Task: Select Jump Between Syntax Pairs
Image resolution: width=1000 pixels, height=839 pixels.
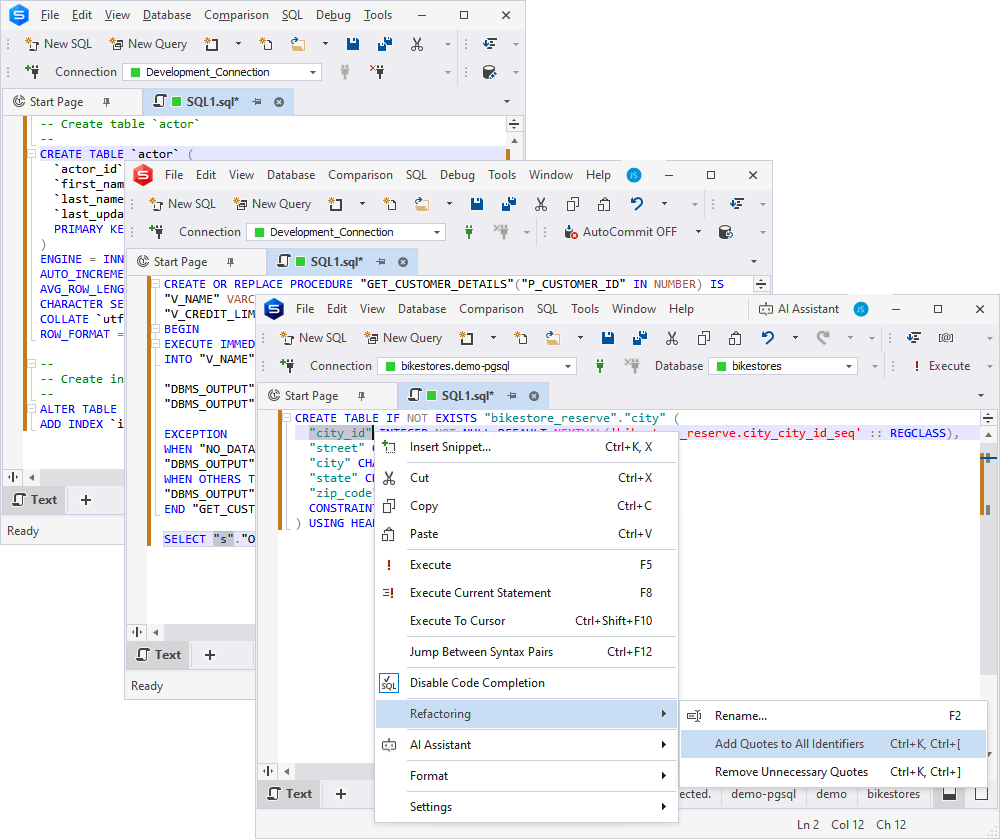Action: (526, 652)
